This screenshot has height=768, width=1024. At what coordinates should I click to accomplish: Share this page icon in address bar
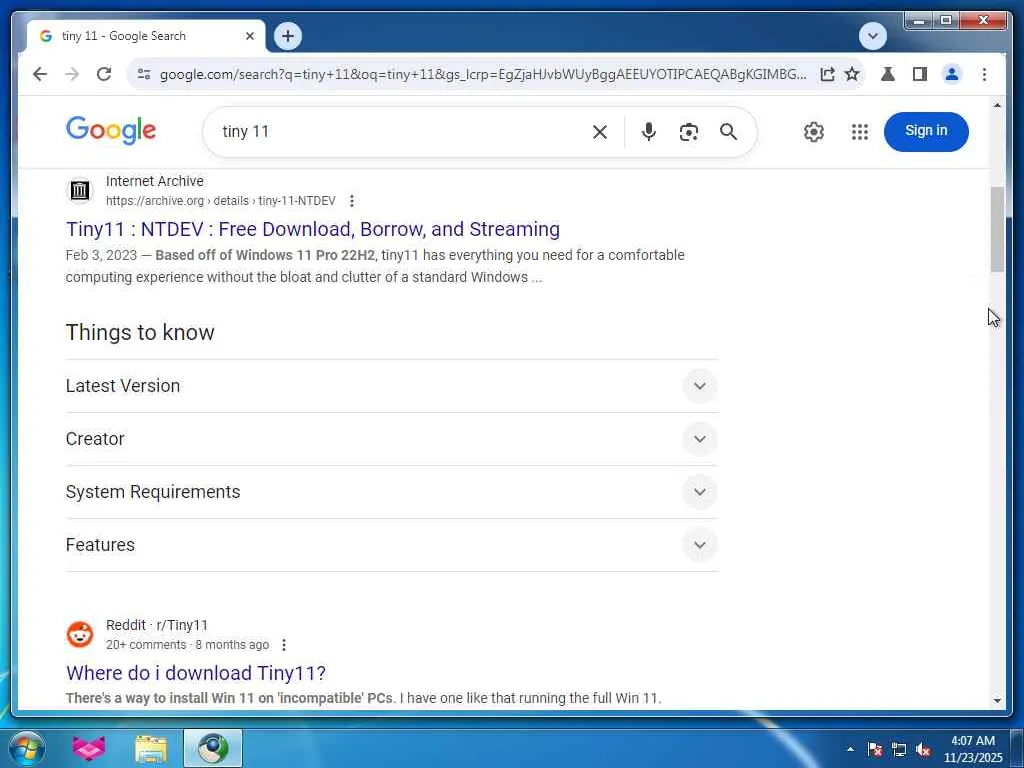click(827, 74)
